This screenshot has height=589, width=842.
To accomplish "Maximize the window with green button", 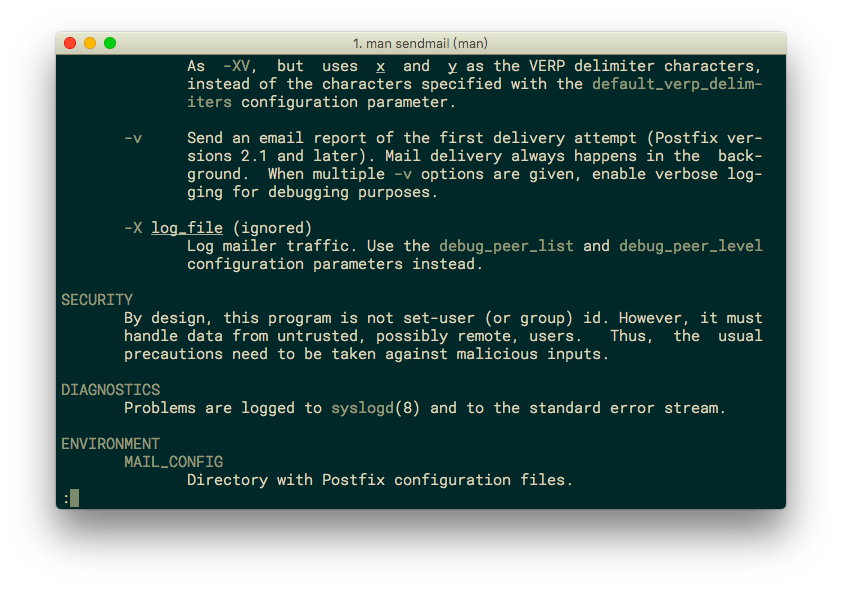I will point(110,43).
